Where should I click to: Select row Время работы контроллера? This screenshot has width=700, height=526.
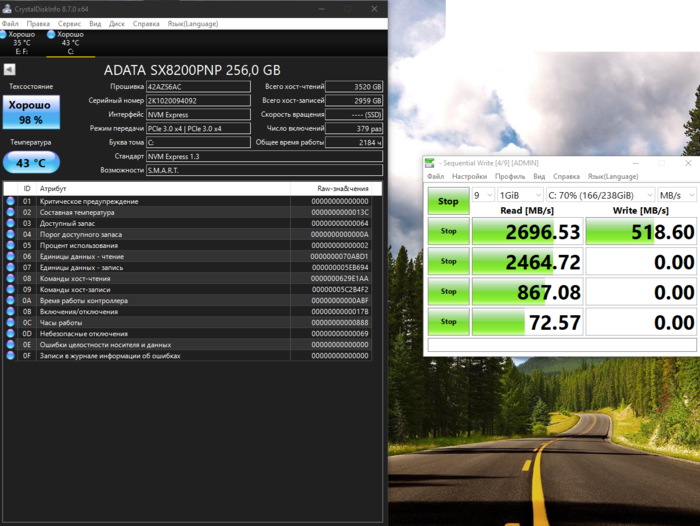pos(187,301)
